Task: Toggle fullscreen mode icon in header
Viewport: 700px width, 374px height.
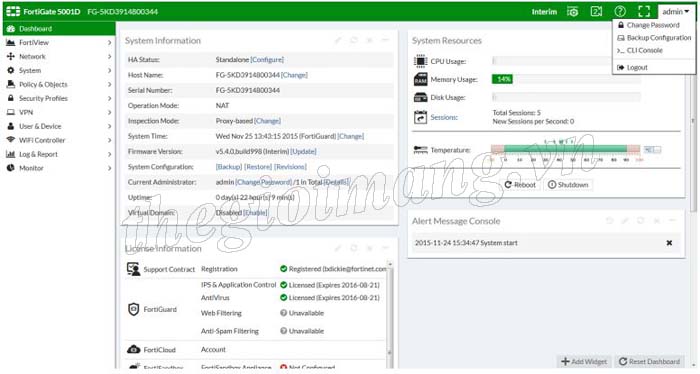Action: [x=644, y=12]
